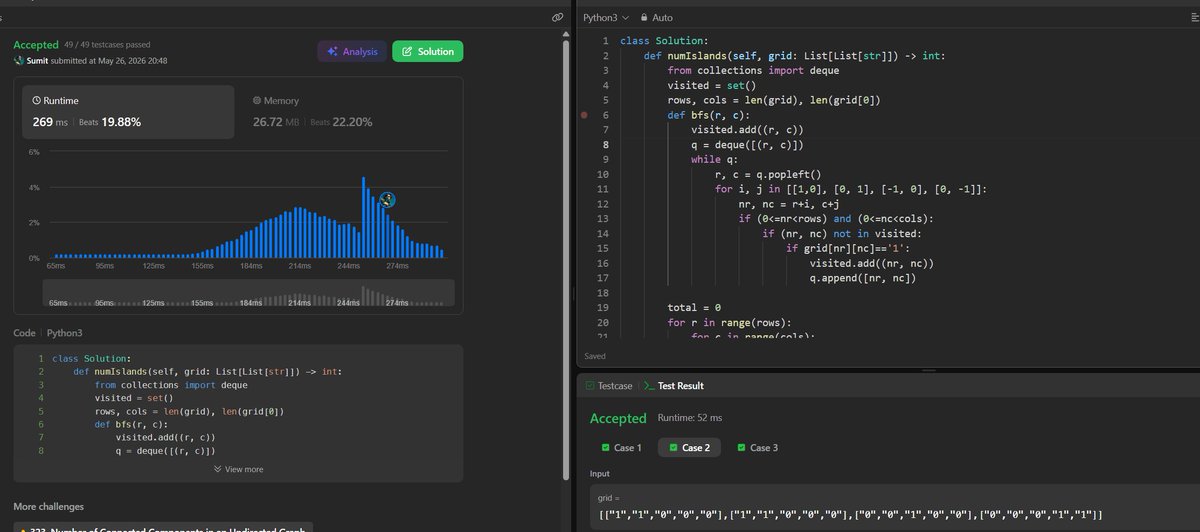Click the 'Python3' label beside the Code heading

coord(64,332)
